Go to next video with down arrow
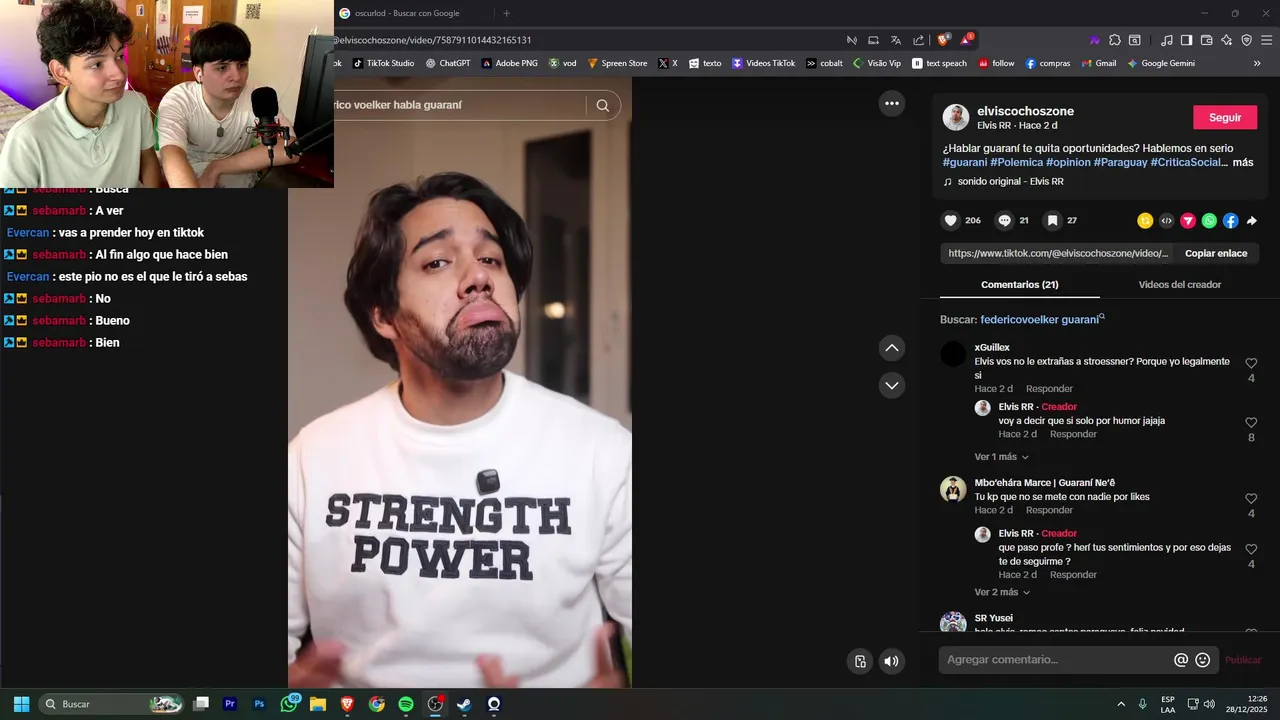 [892, 385]
